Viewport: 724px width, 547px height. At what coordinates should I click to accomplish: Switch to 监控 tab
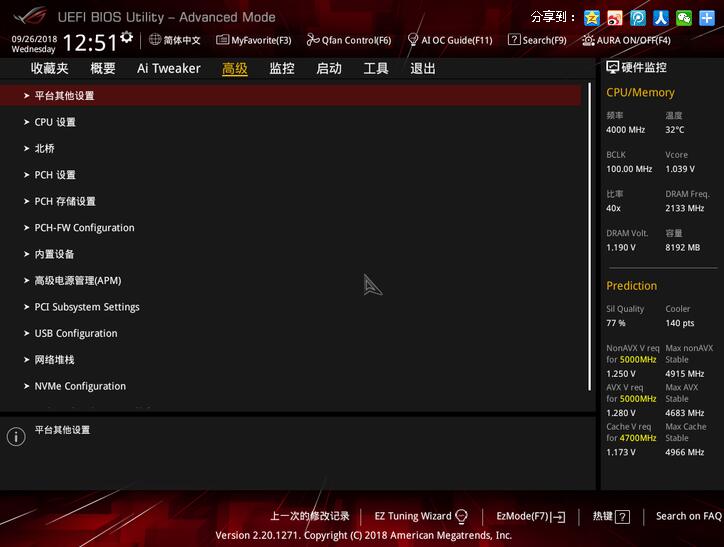tap(282, 68)
